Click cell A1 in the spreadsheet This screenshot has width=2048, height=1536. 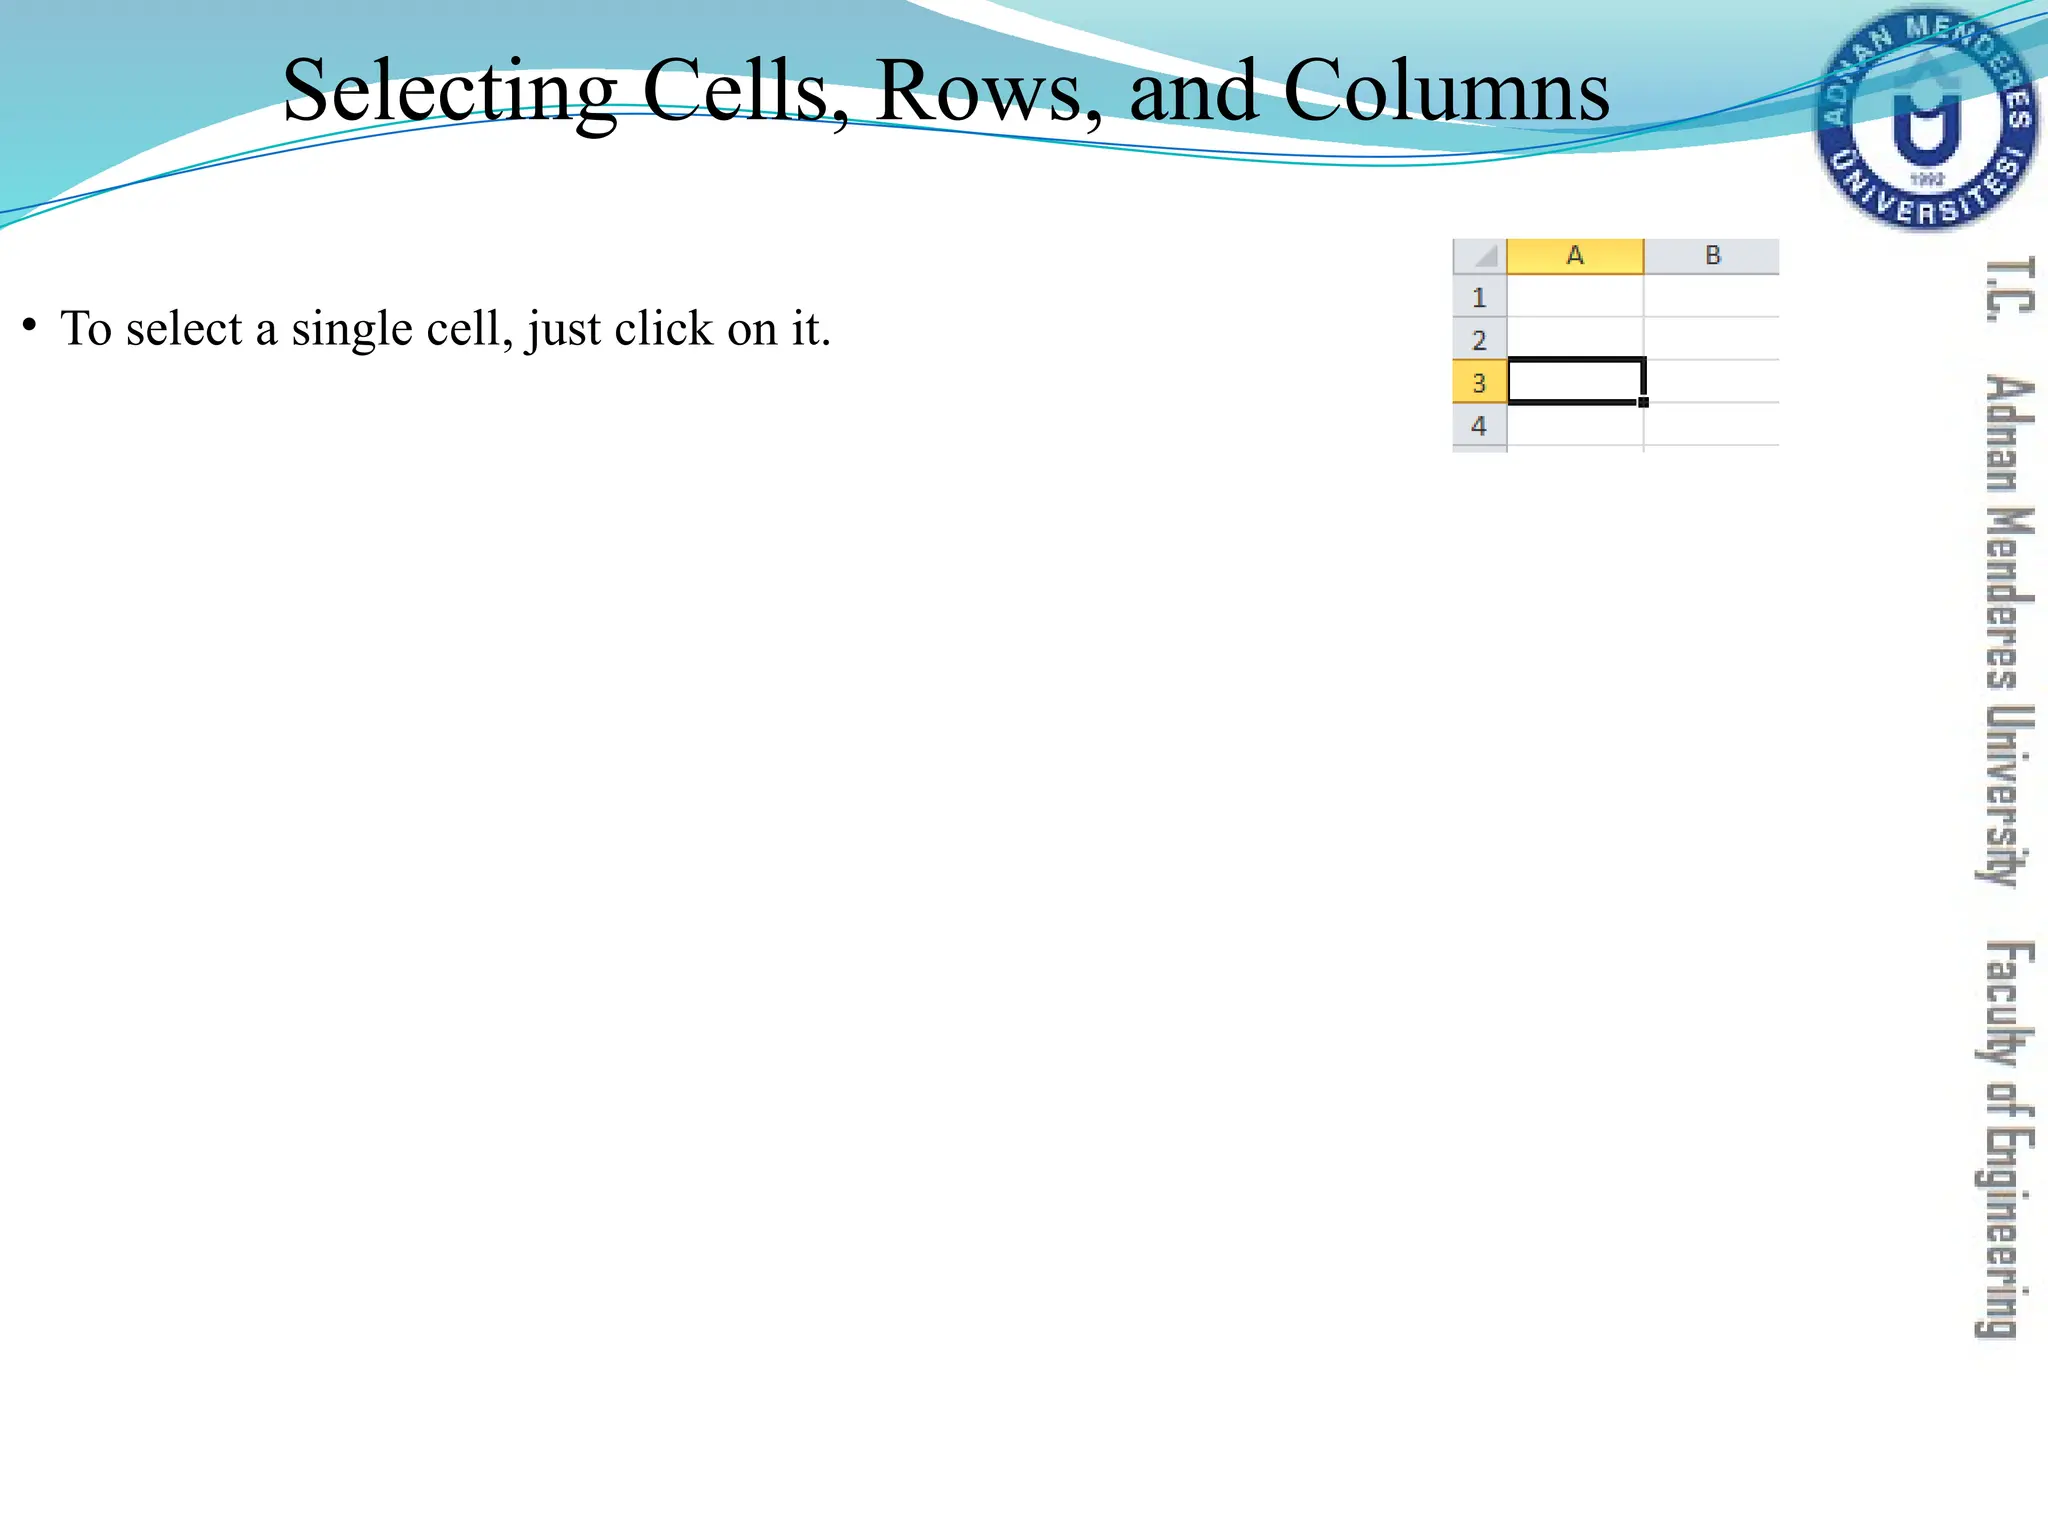1575,297
